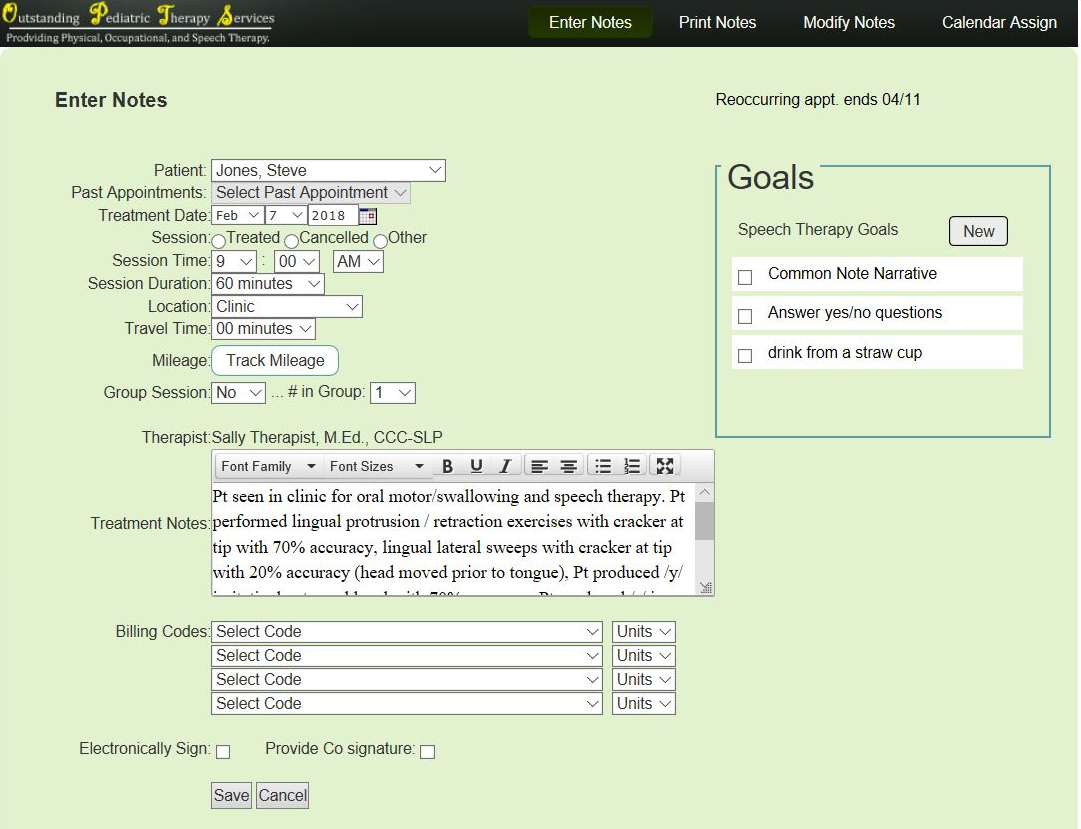The image size is (1081, 829).
Task: Center-align the treatment notes text
Action: point(568,466)
